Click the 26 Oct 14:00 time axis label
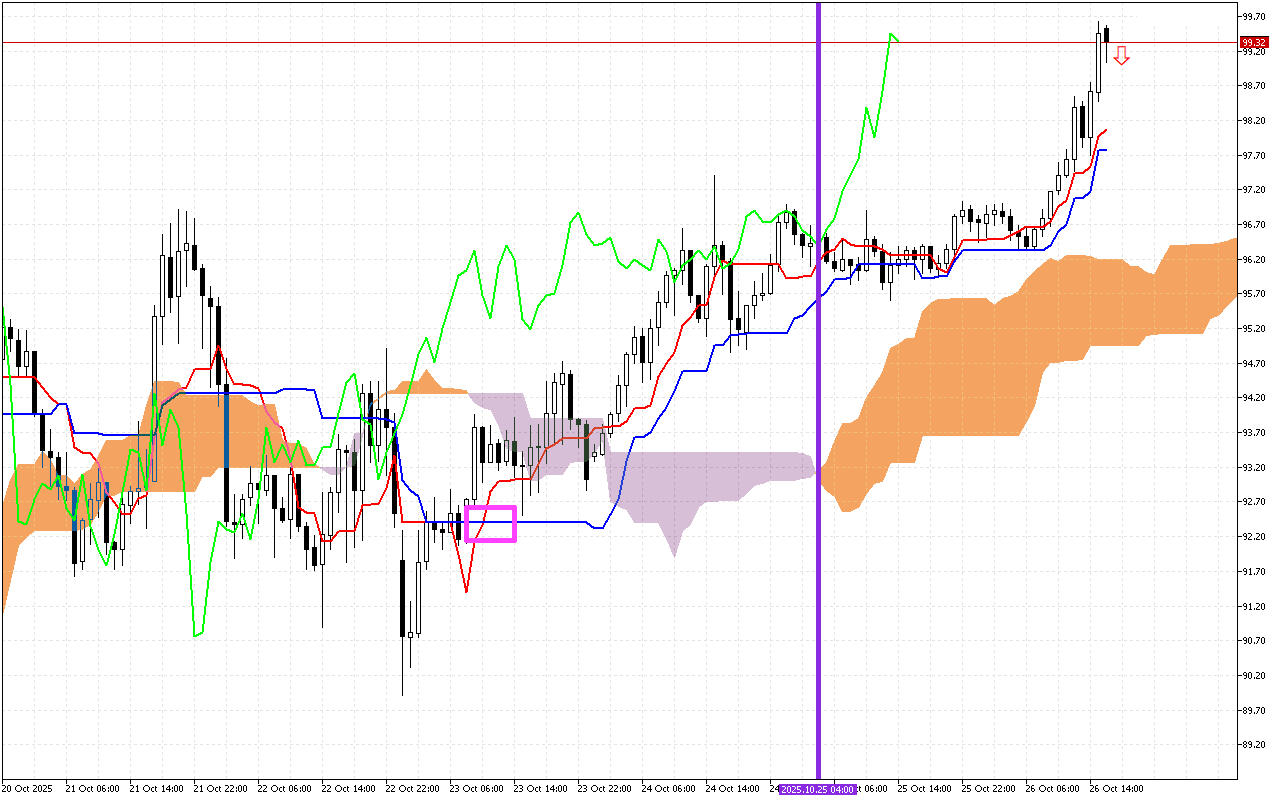Viewport: 1280px width, 800px height. pos(1116,788)
